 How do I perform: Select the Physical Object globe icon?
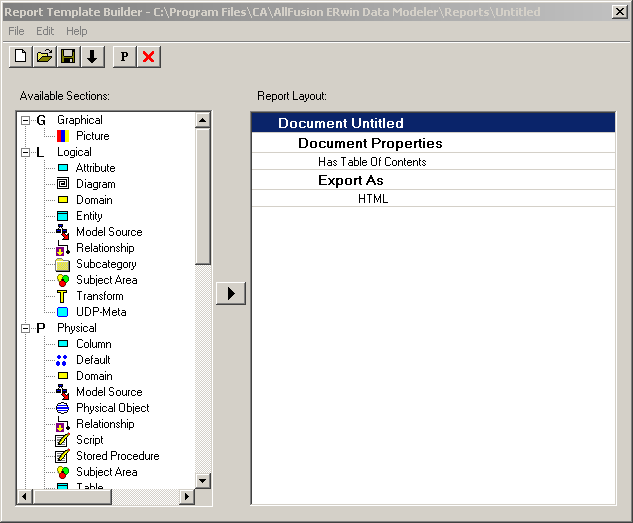[63, 408]
